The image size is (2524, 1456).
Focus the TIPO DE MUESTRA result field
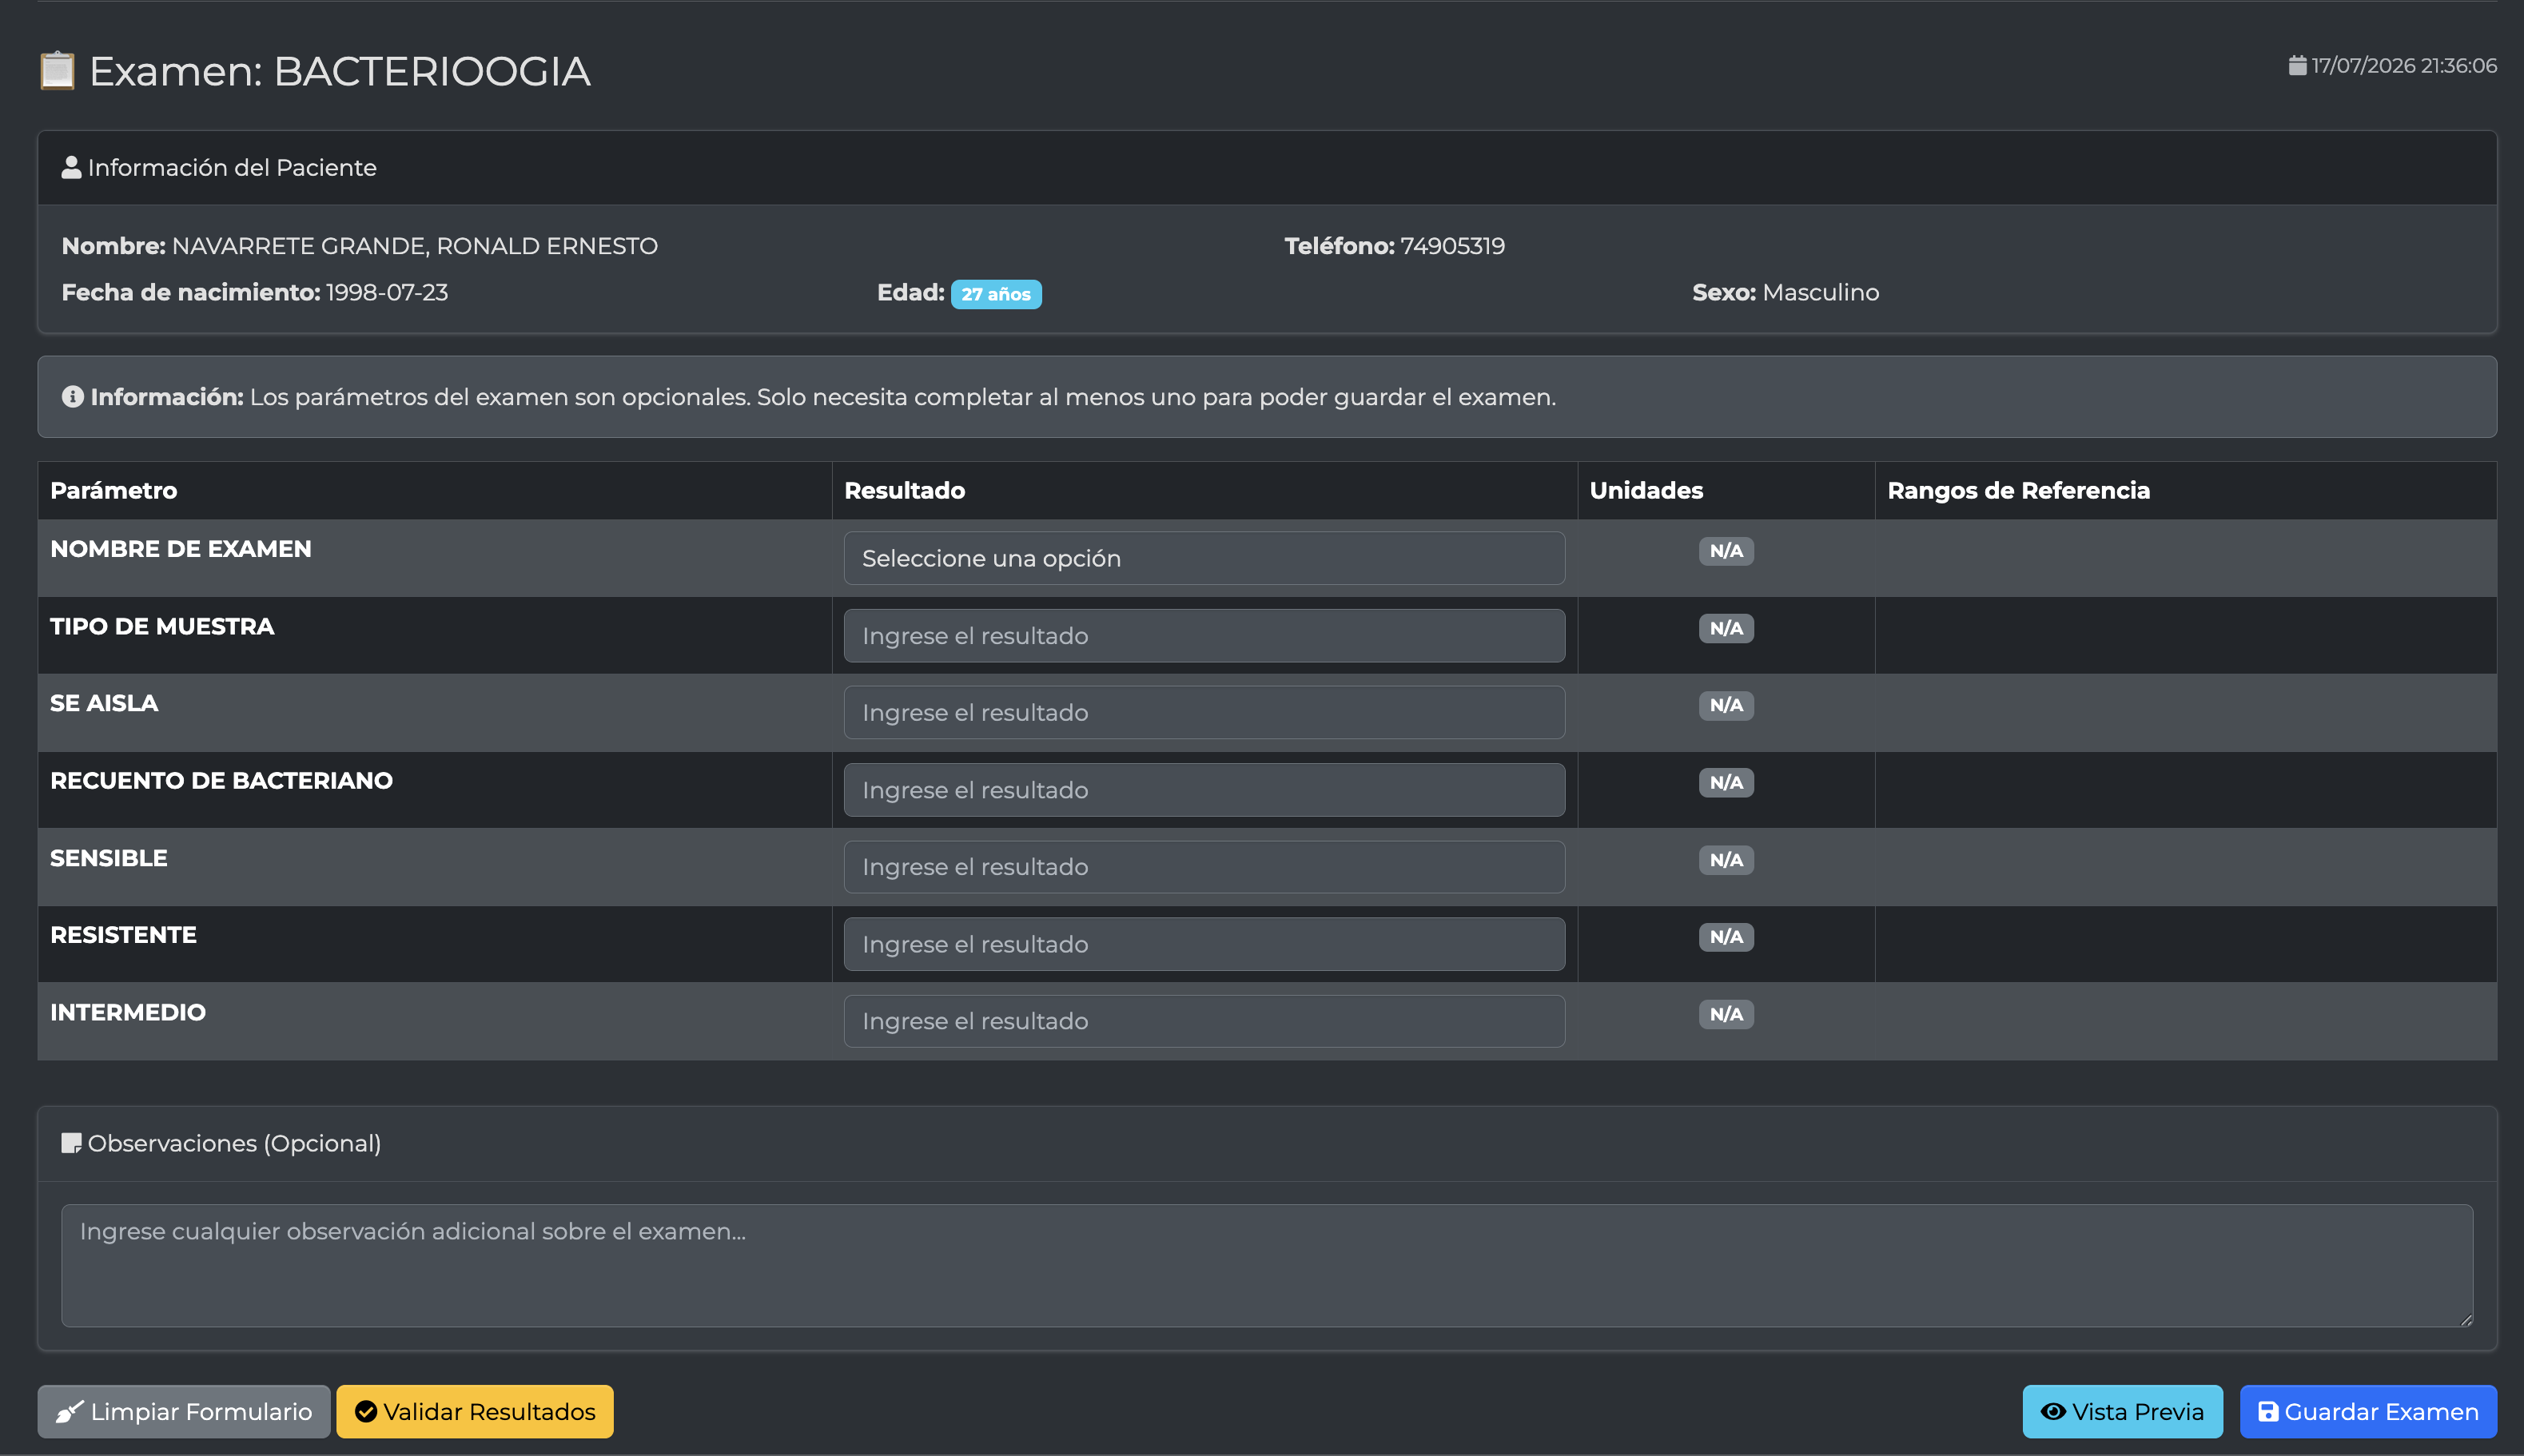point(1204,636)
